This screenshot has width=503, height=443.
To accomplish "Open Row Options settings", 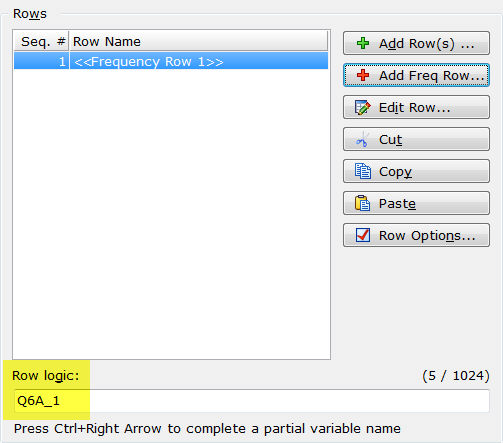I will pos(416,235).
